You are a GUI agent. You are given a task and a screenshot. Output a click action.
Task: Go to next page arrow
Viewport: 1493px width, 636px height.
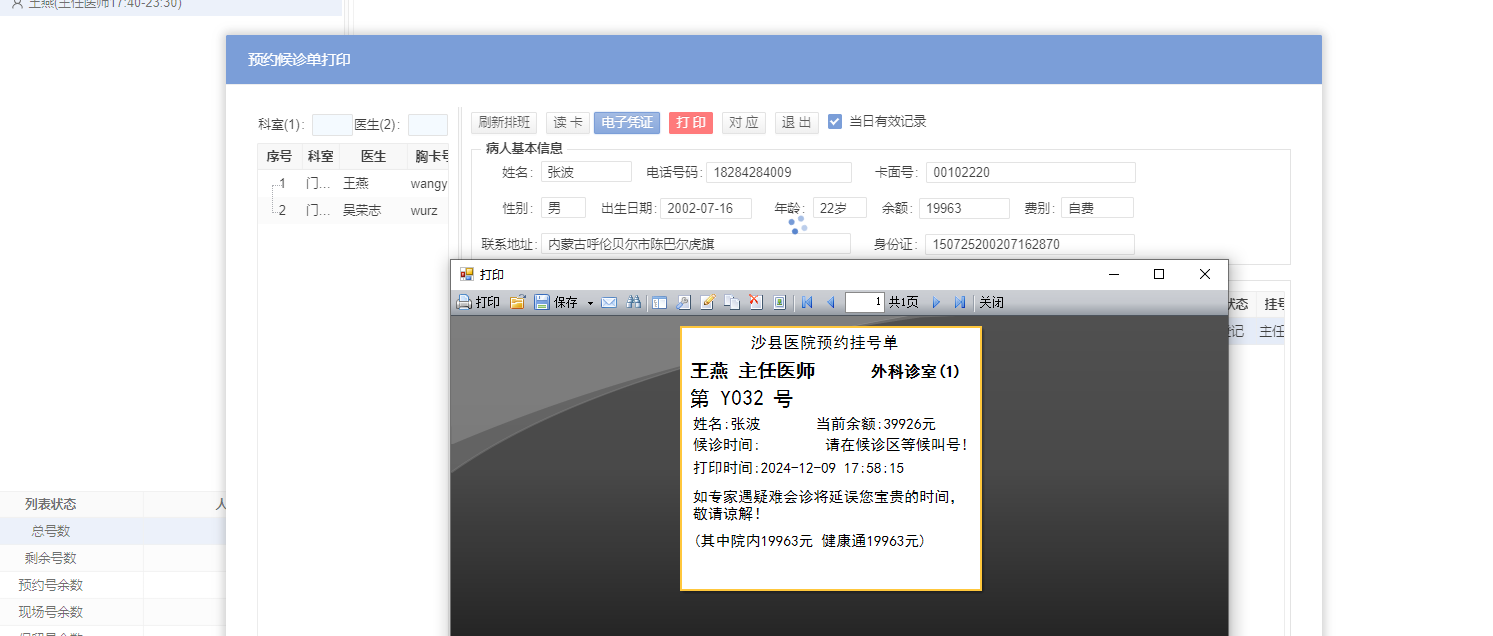click(x=937, y=302)
